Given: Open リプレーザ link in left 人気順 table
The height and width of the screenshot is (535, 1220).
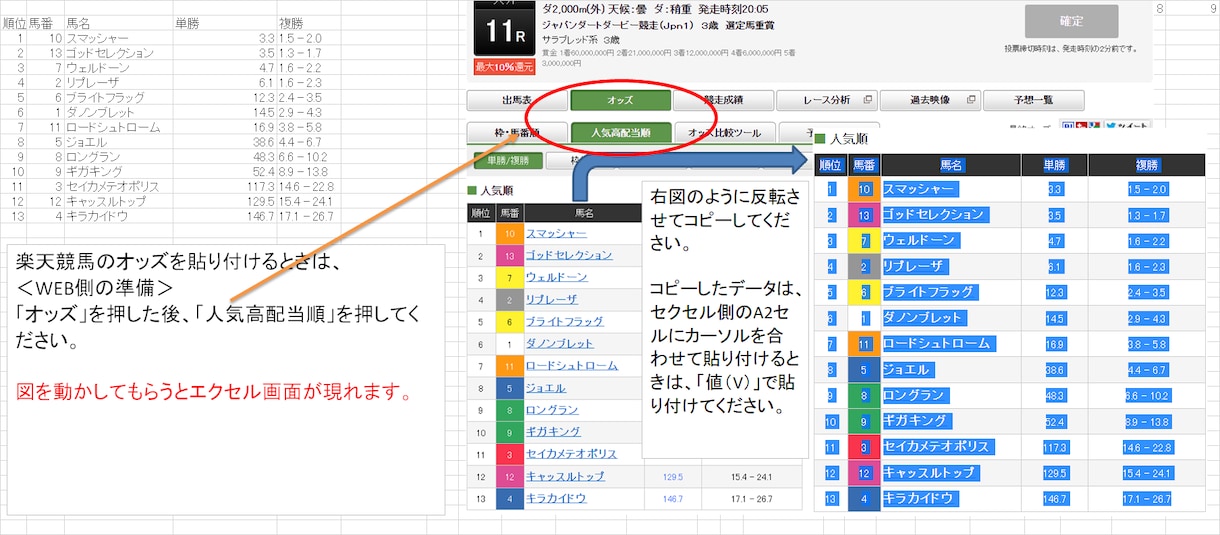Looking at the screenshot, I should pyautogui.click(x=552, y=299).
